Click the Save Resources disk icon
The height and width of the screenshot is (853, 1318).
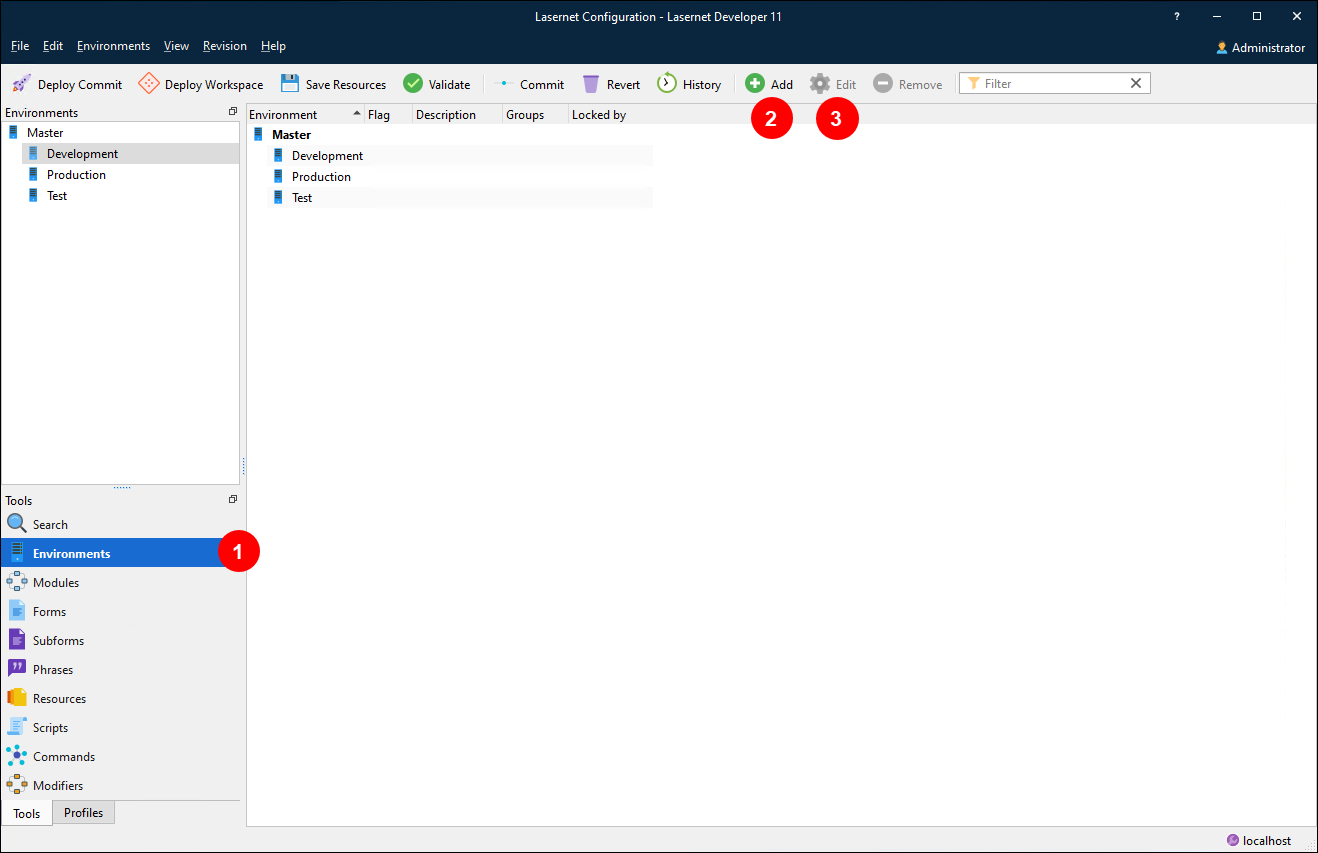[x=290, y=84]
